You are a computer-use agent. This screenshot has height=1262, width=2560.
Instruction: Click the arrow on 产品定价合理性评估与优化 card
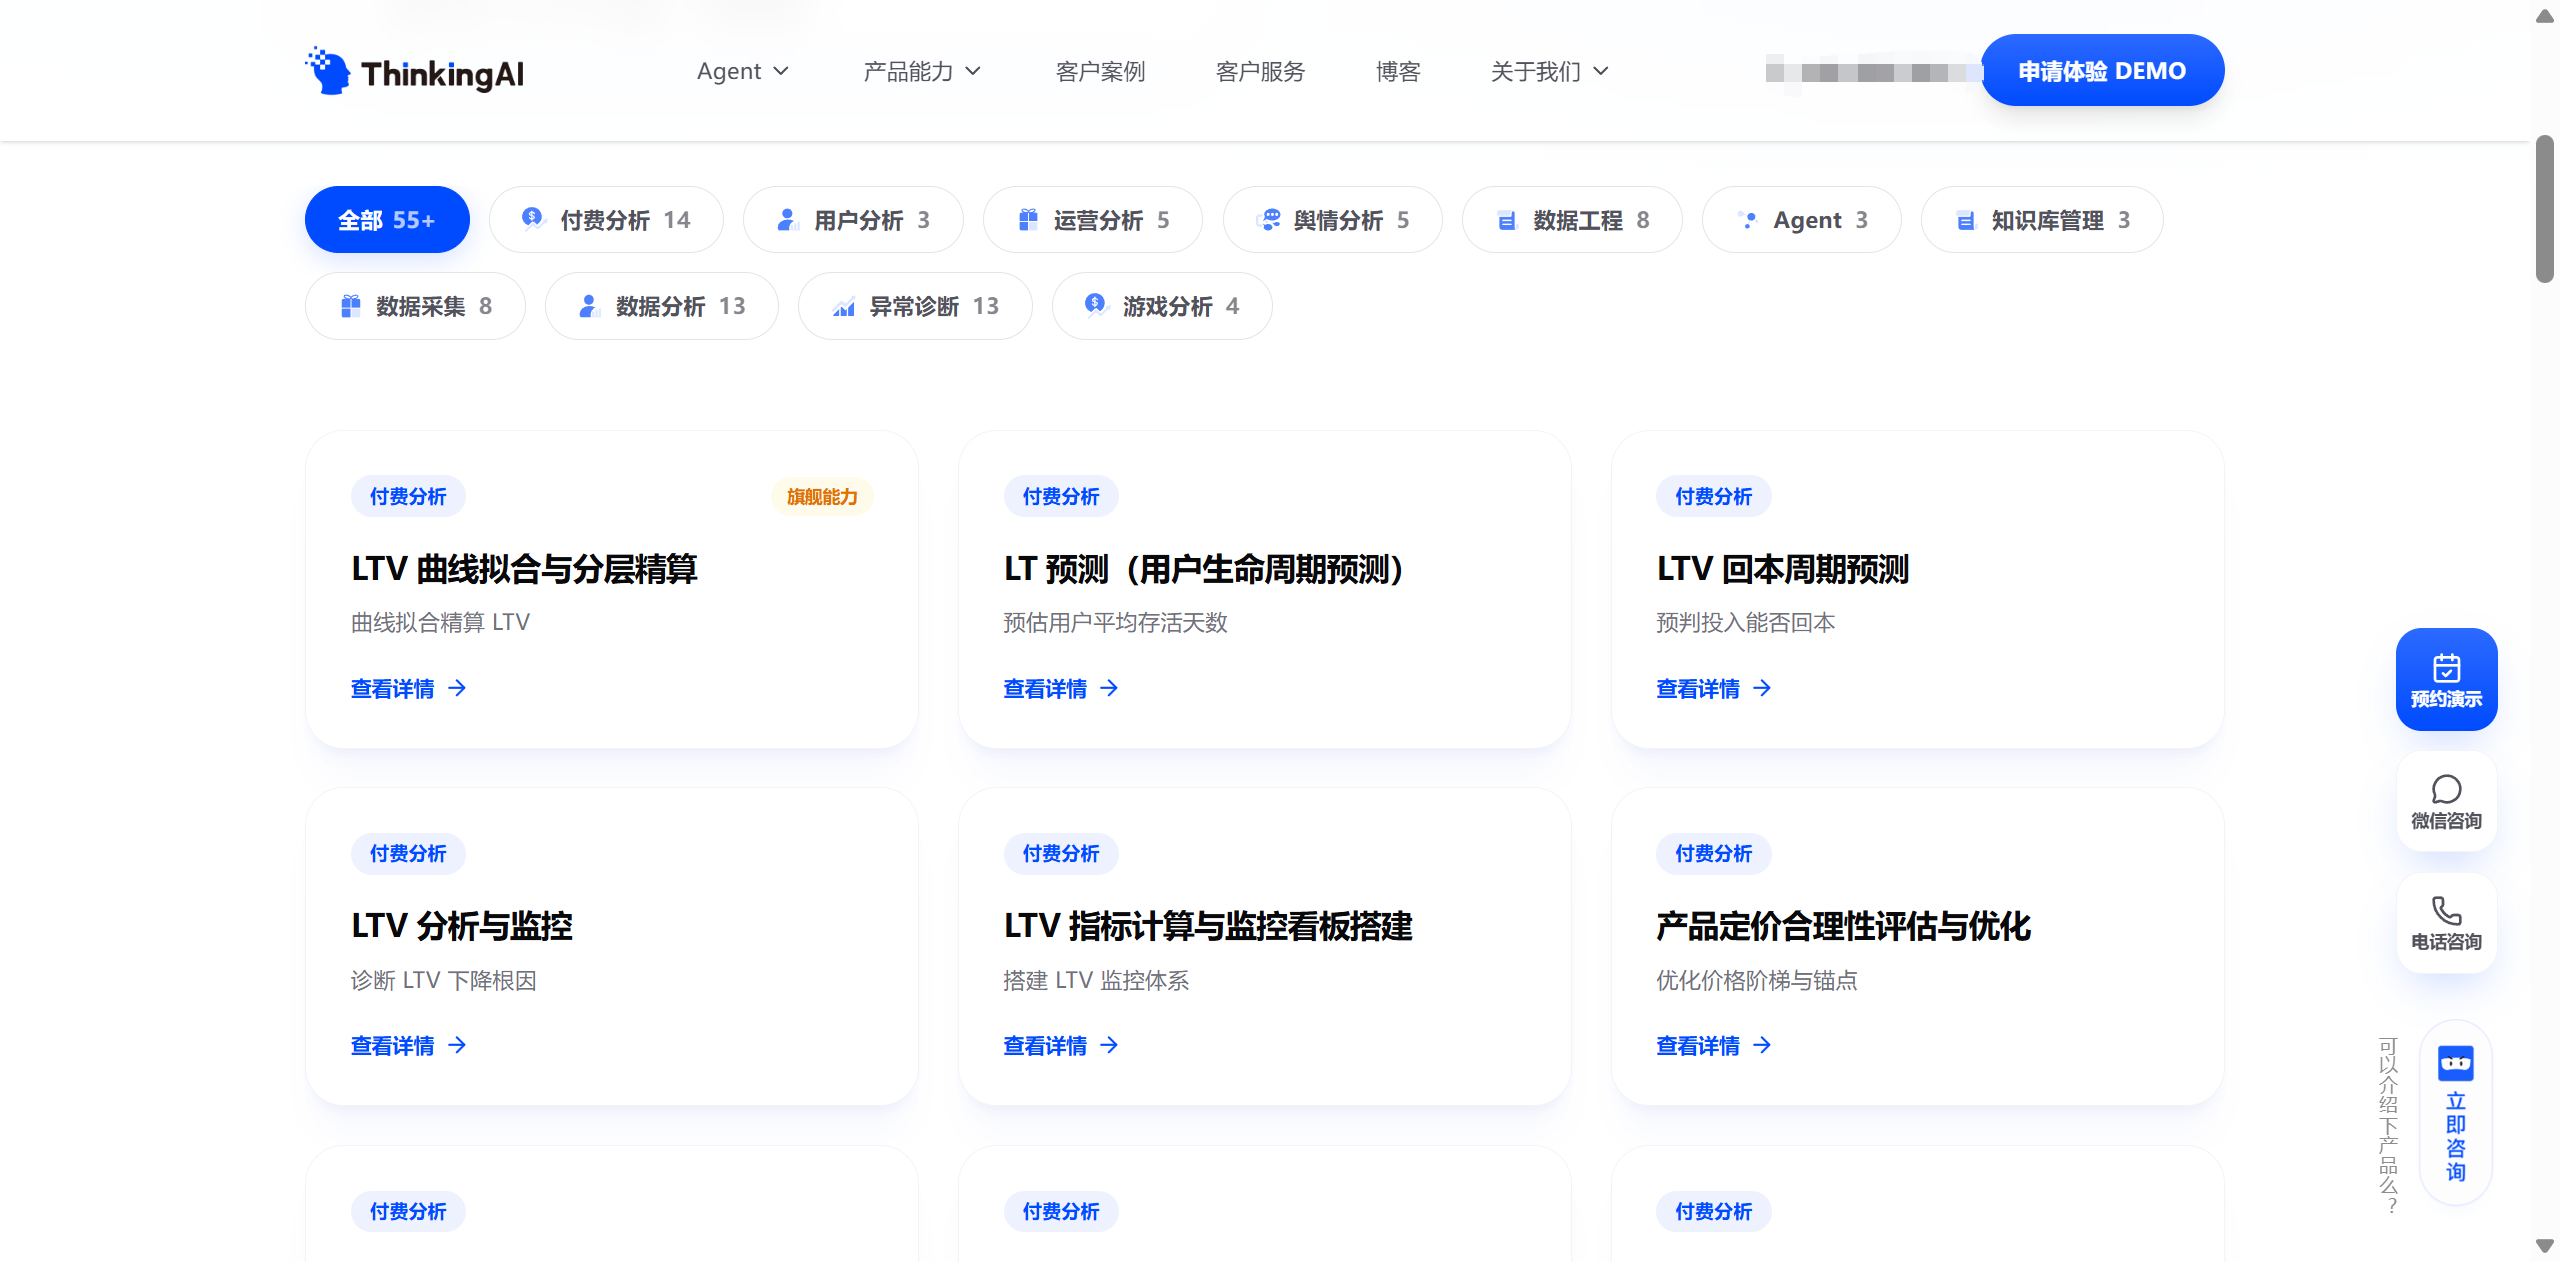[x=1762, y=1045]
